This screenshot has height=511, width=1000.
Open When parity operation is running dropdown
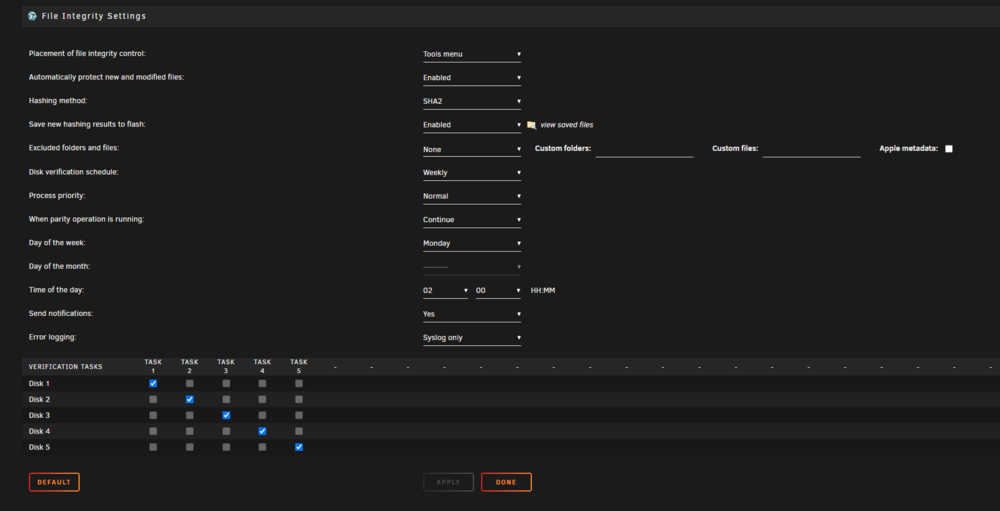[472, 219]
